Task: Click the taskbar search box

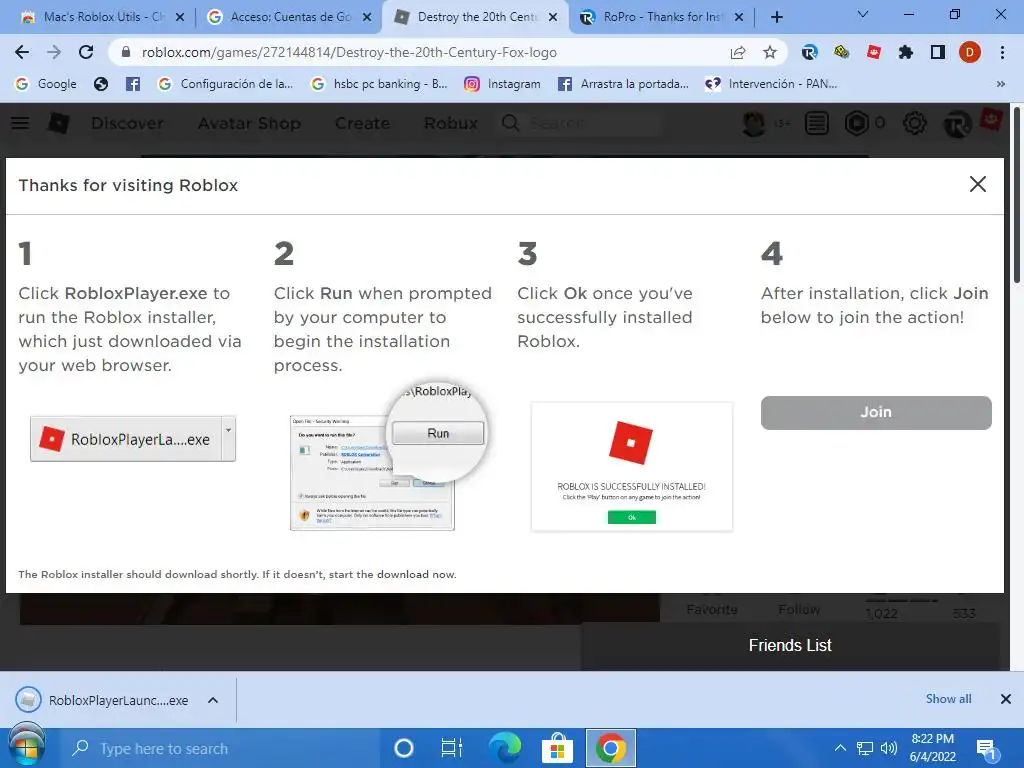Action: (221, 748)
